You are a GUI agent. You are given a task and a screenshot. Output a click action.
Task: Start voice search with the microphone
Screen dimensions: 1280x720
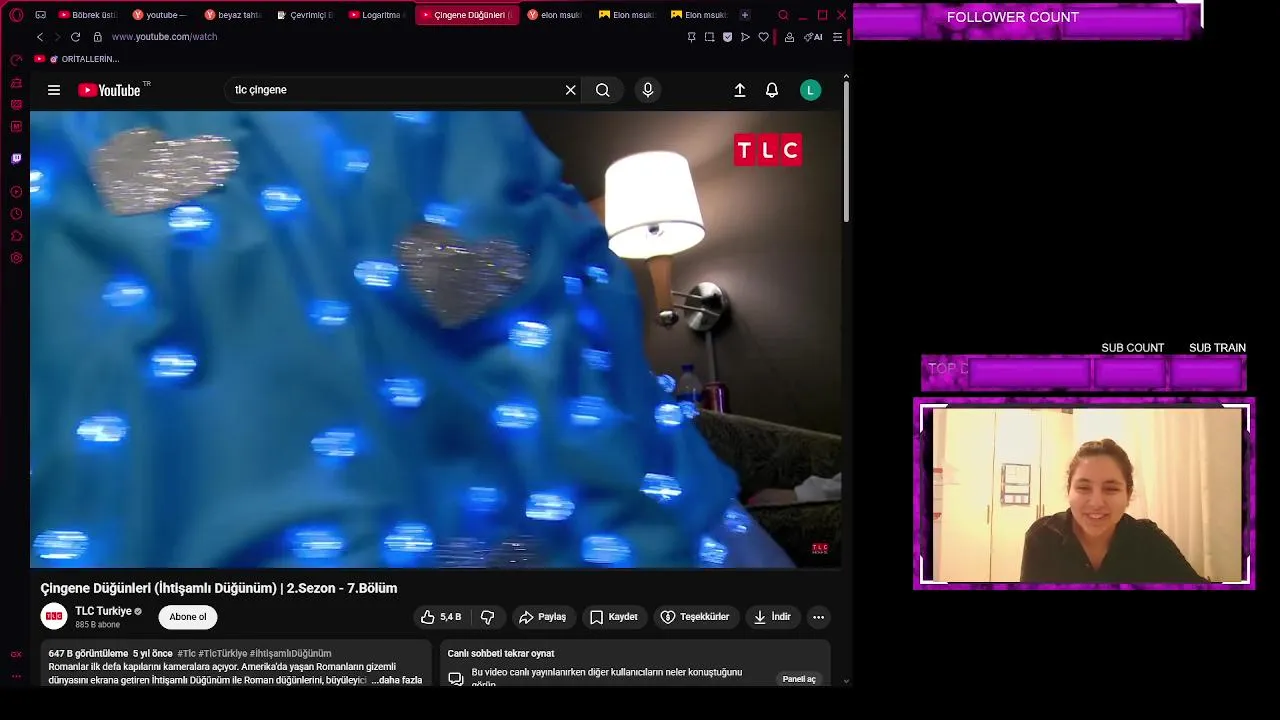tap(648, 90)
